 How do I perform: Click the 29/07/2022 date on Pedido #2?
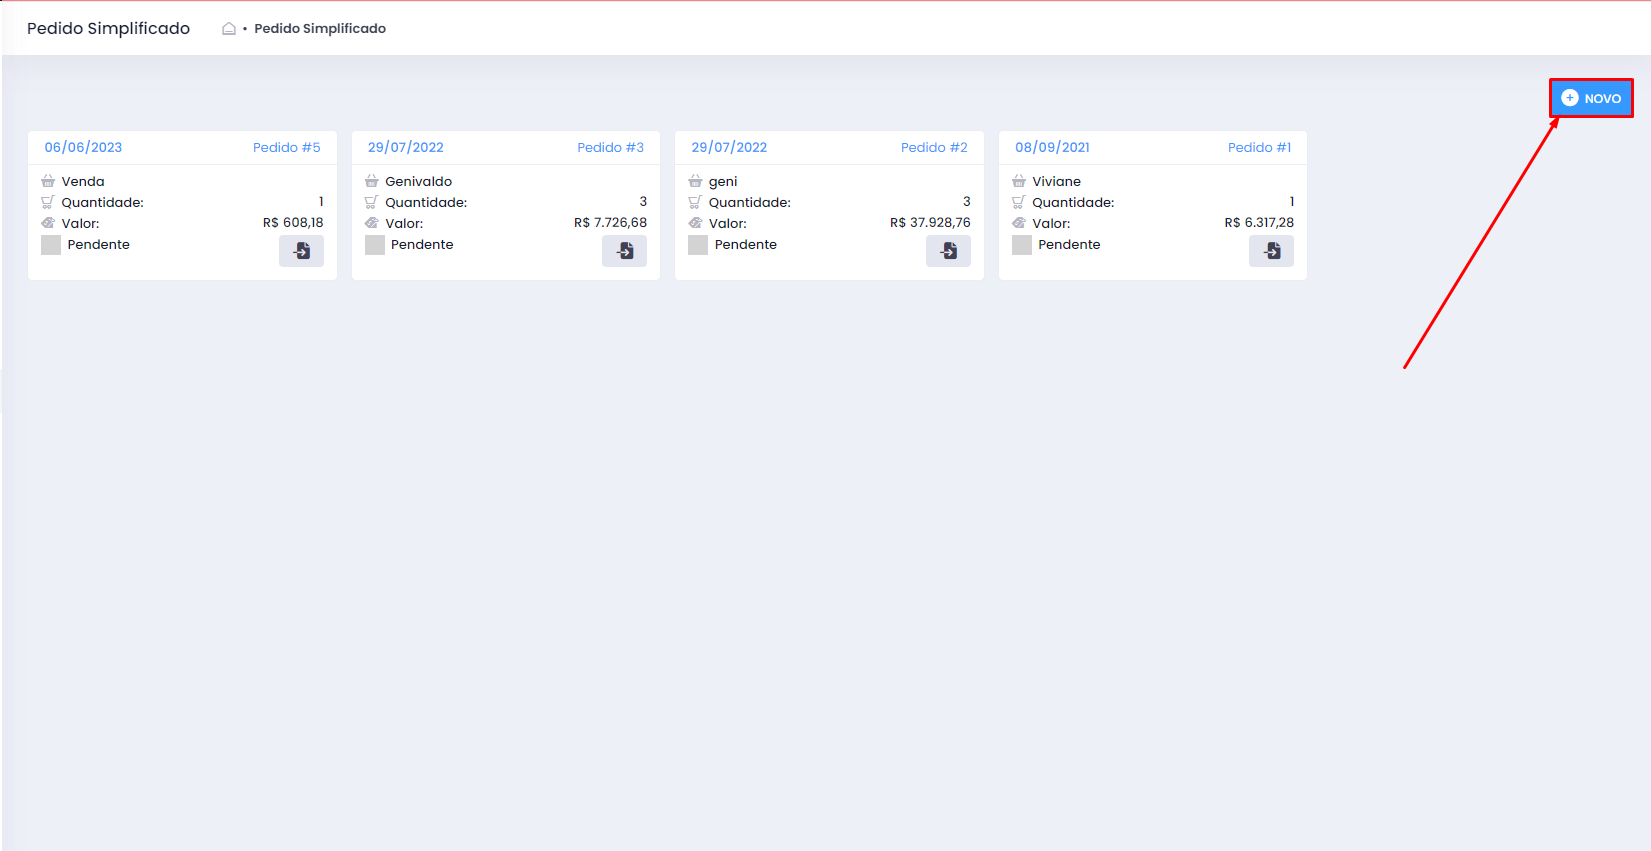tap(729, 147)
